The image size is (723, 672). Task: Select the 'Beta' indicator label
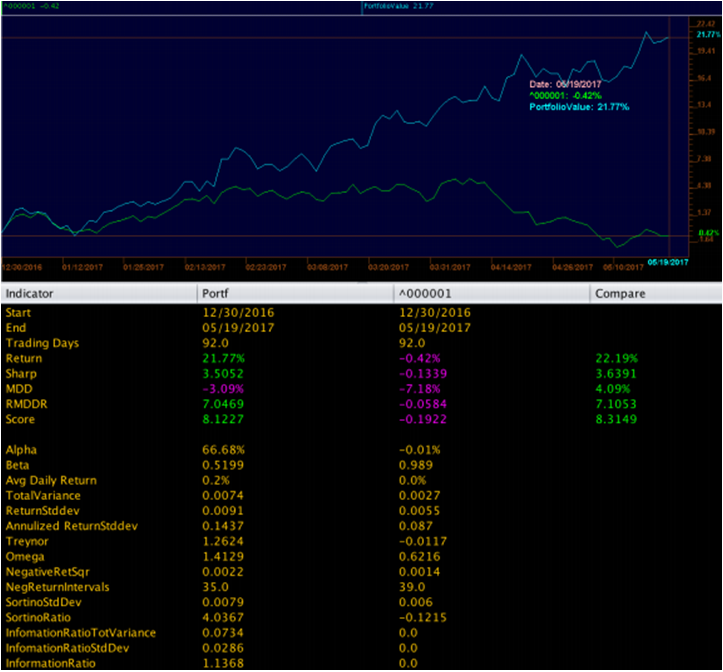[17, 465]
